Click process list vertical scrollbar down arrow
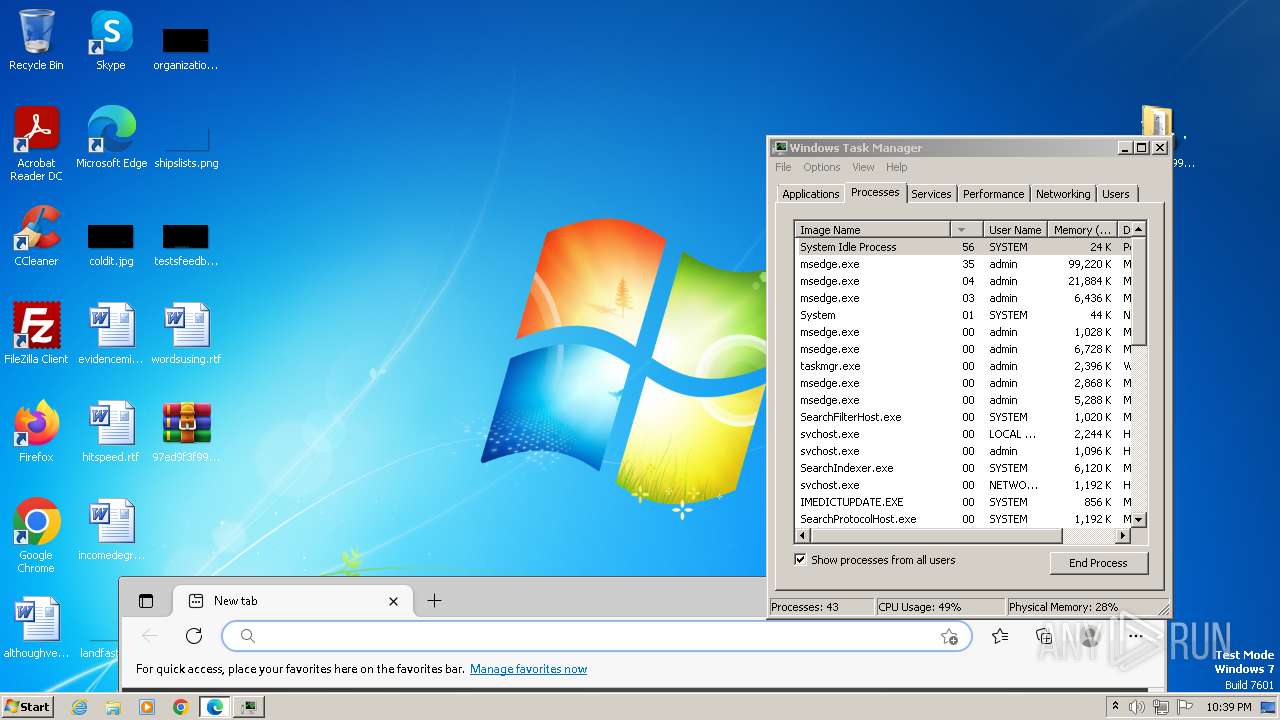This screenshot has height=720, width=1280. tap(1139, 520)
